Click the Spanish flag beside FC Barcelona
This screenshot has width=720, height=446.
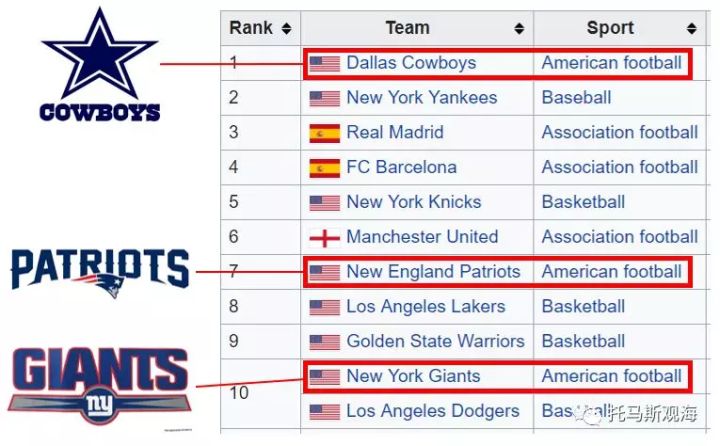(x=324, y=168)
